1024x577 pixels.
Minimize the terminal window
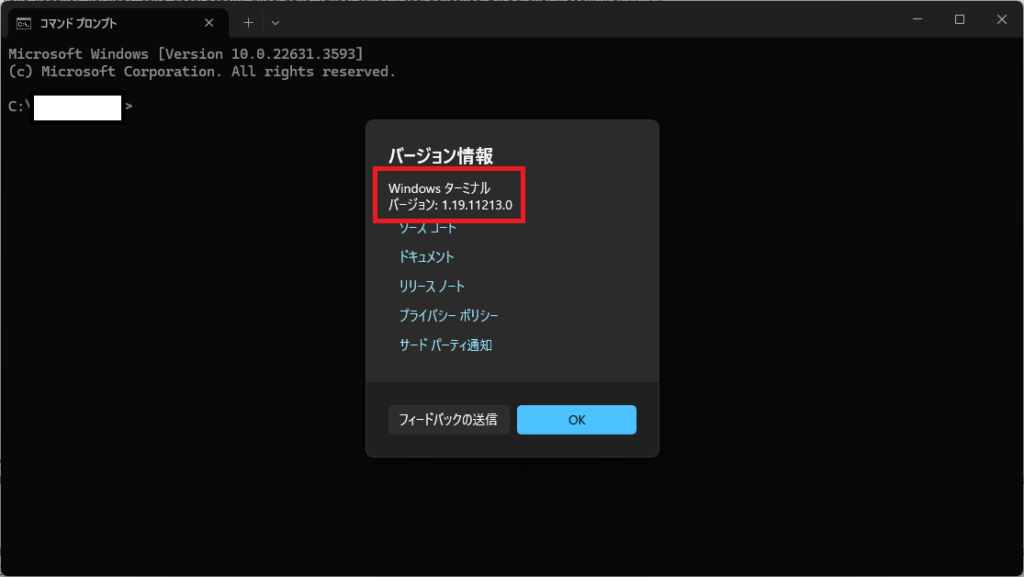coord(918,20)
